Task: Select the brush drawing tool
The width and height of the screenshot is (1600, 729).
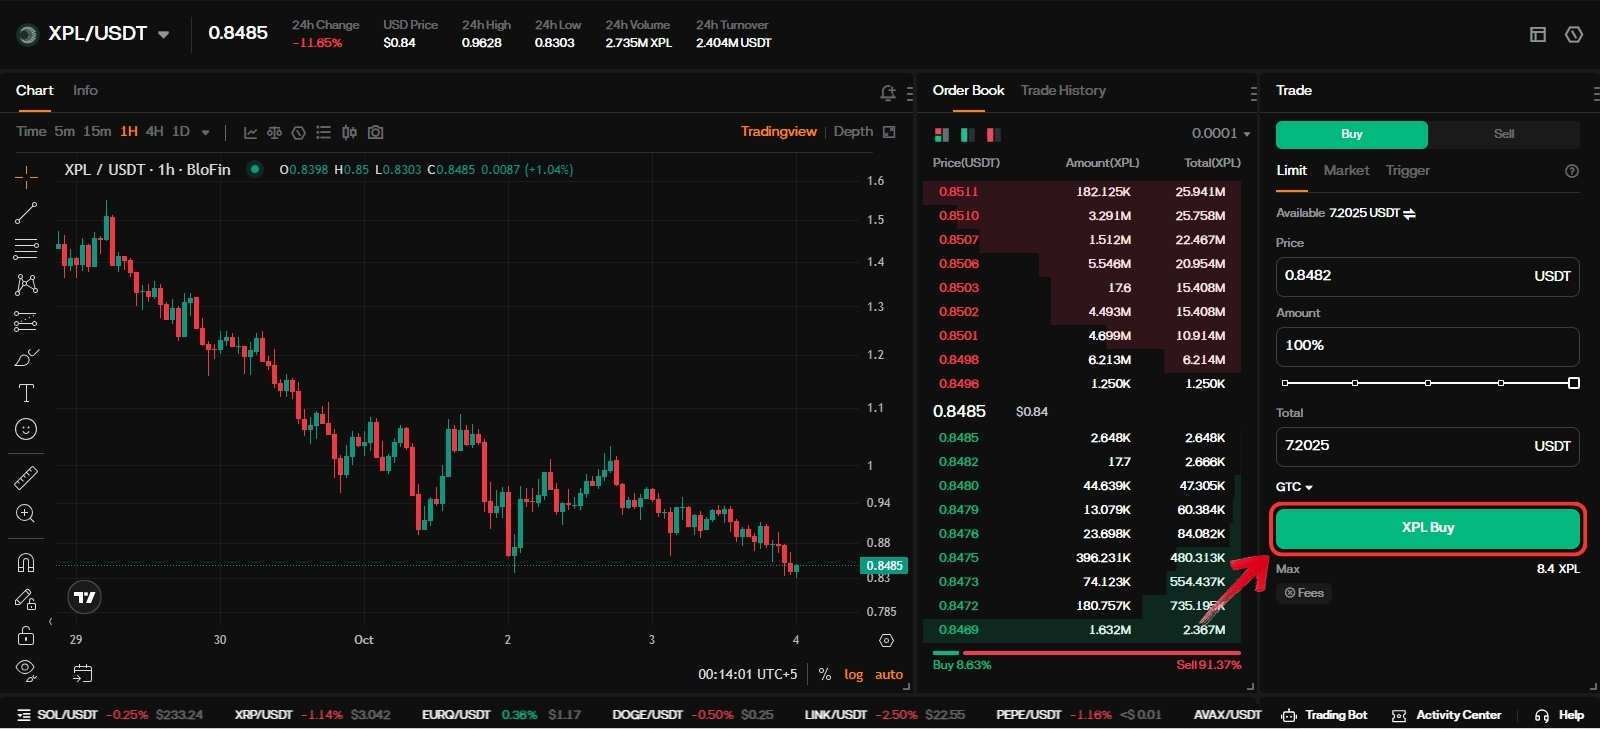Action: pyautogui.click(x=26, y=358)
